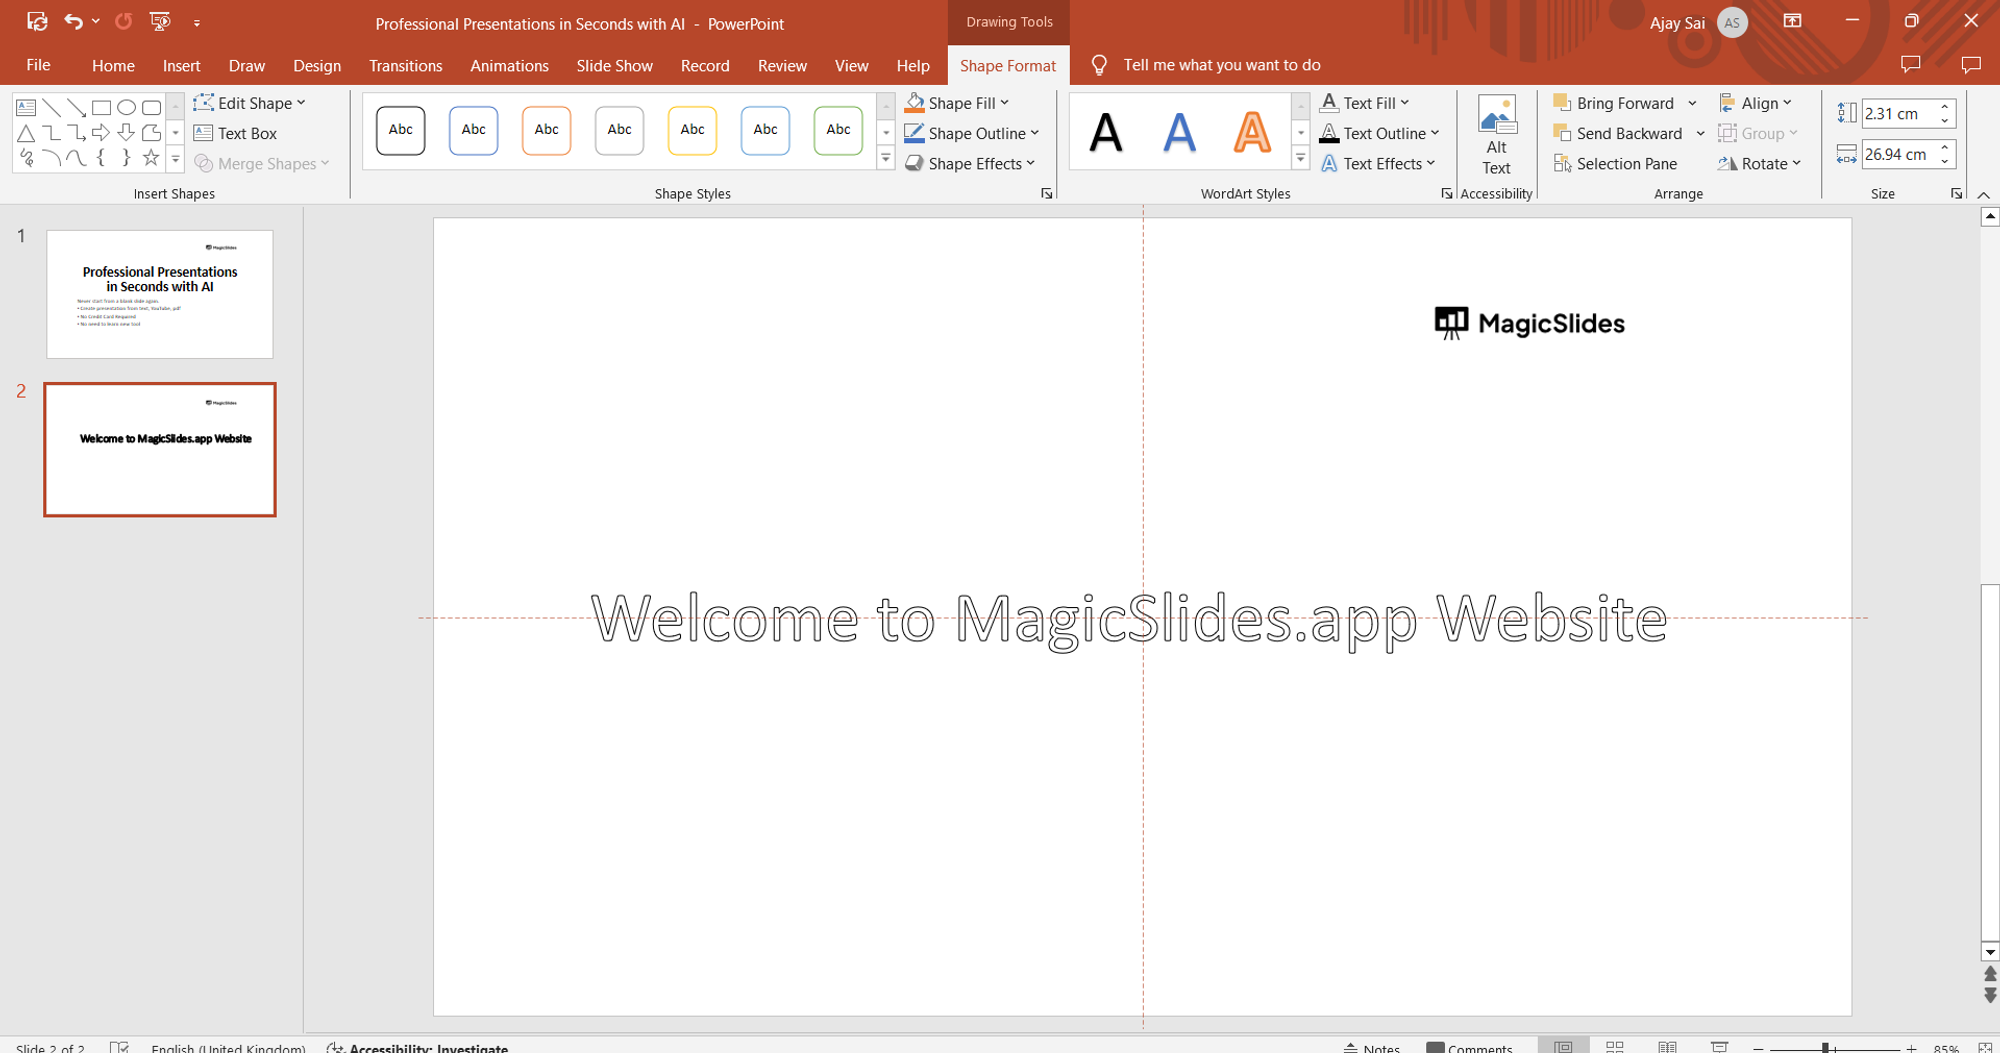
Task: Apply the blue gradient WordArt style A
Action: tap(1179, 131)
